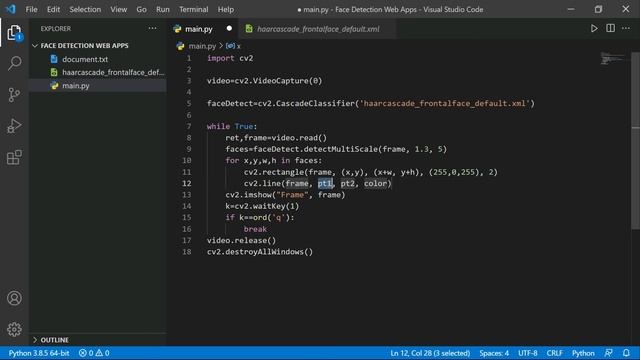Open the View menu
Image resolution: width=640 pixels, height=360 pixels.
(x=118, y=9)
